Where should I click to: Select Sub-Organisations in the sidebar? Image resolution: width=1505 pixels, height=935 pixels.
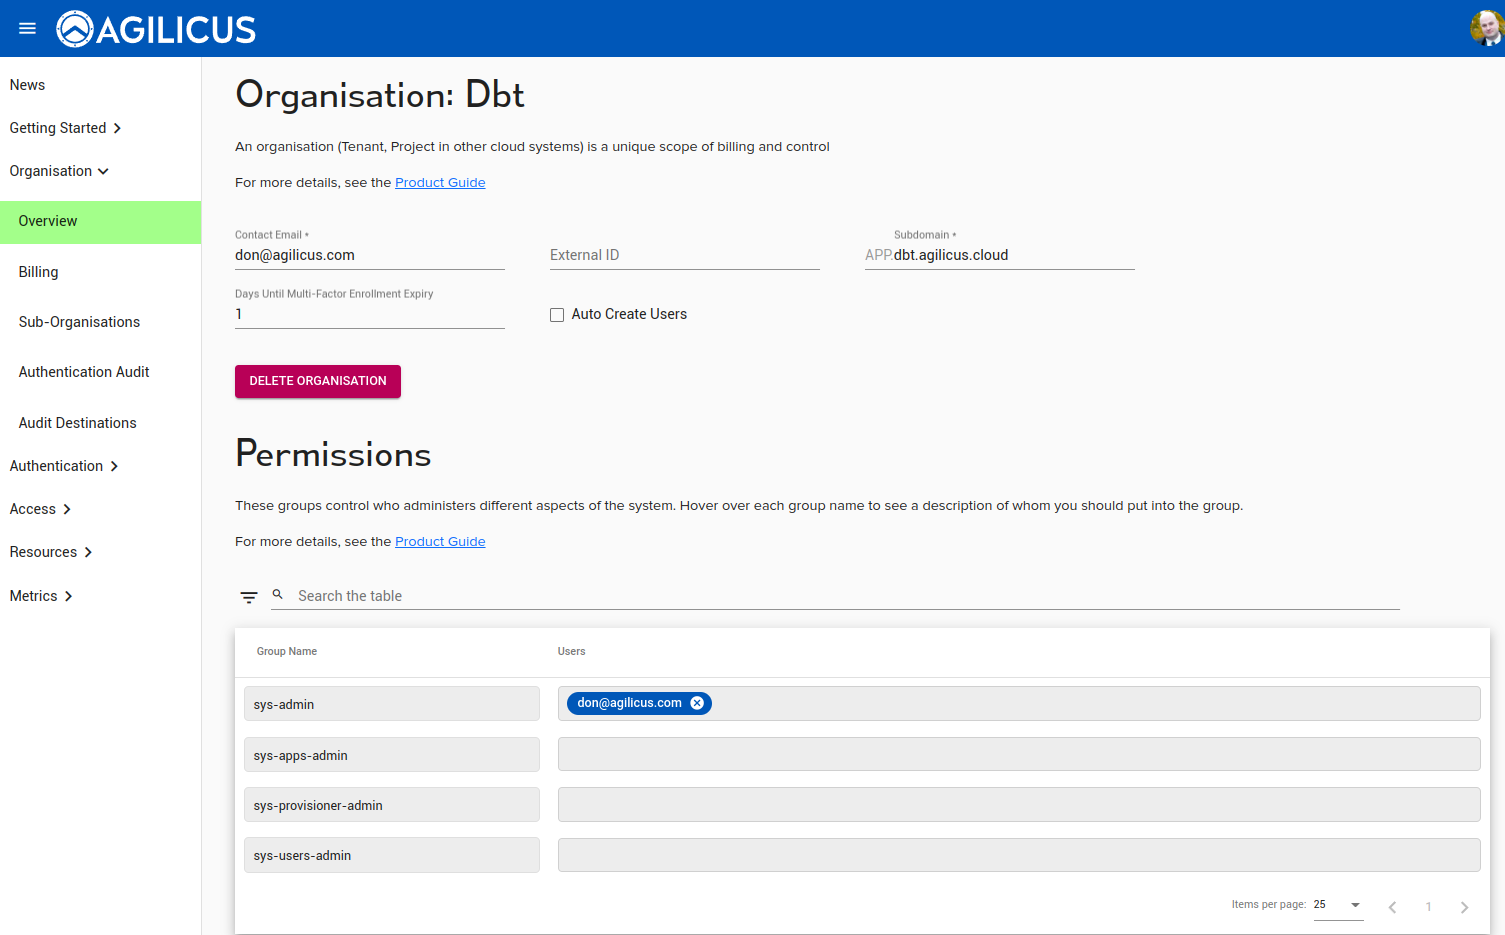coord(79,322)
